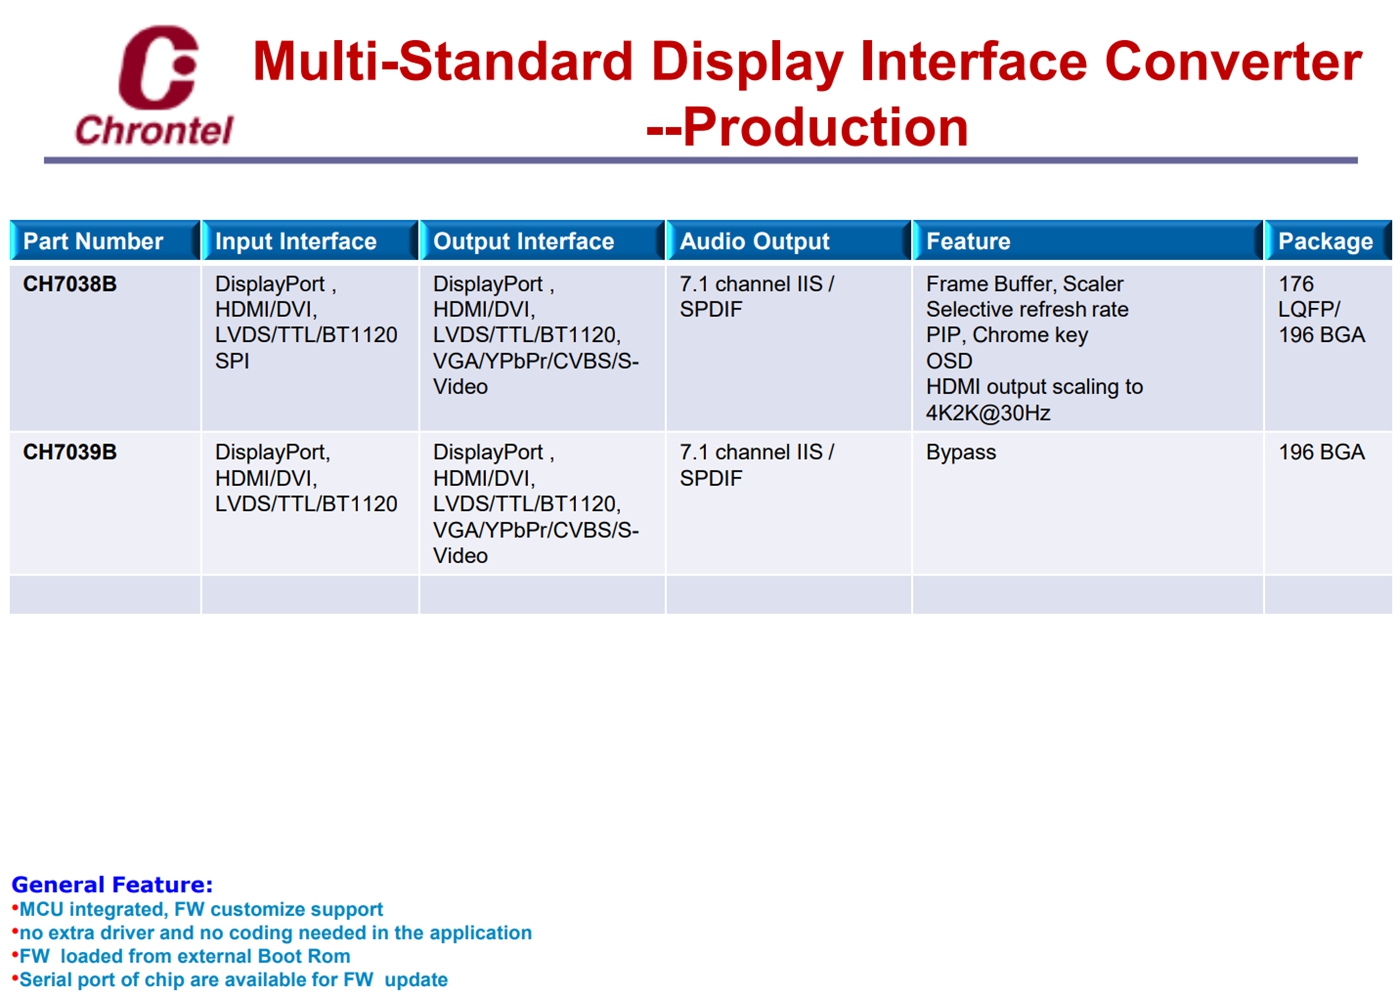
Task: Select 'FW loaded from external Boot Rom' bullet
Action: coord(181,956)
